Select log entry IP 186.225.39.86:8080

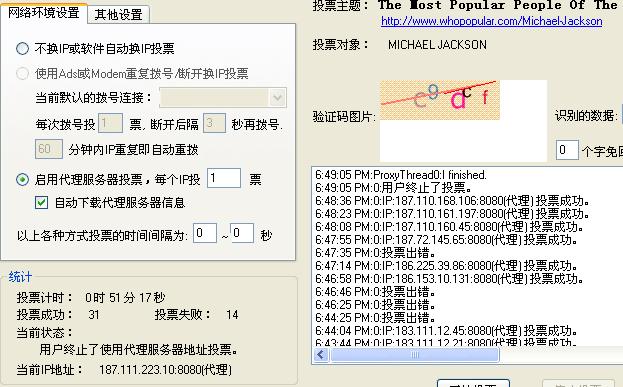[x=447, y=266]
